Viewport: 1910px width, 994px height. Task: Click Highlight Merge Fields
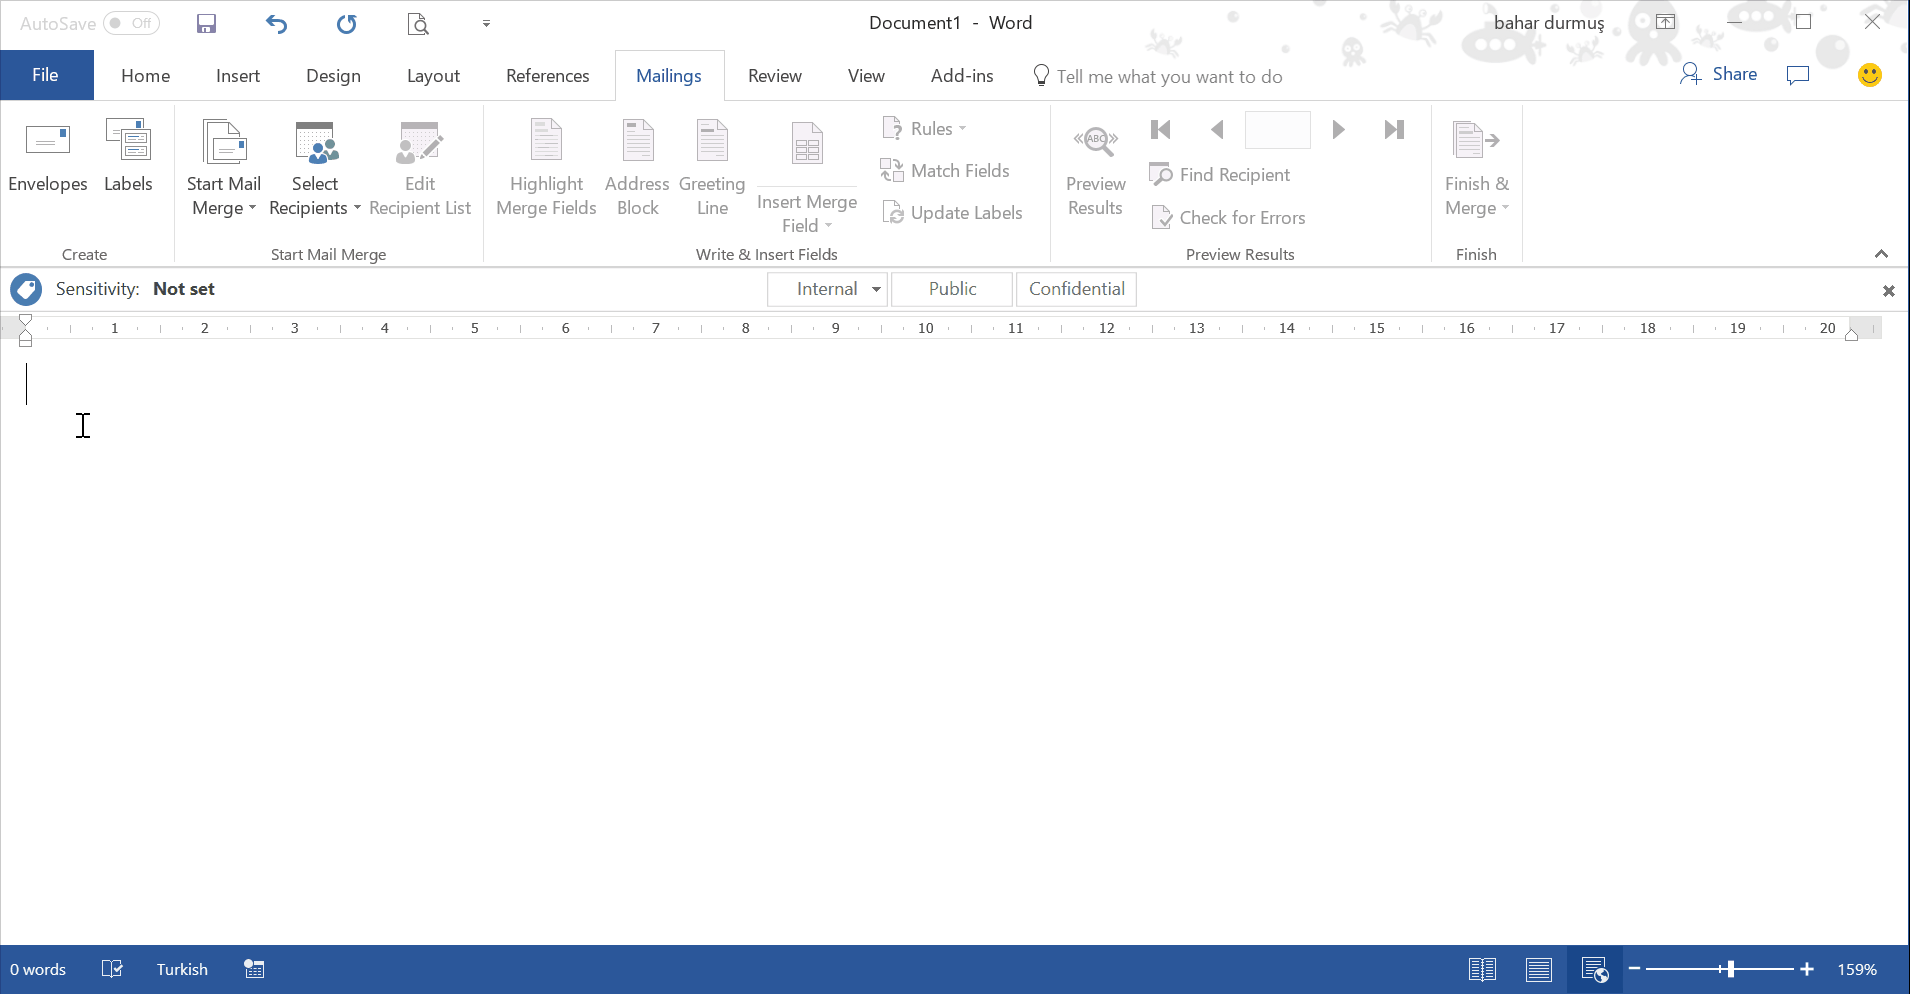(x=546, y=169)
